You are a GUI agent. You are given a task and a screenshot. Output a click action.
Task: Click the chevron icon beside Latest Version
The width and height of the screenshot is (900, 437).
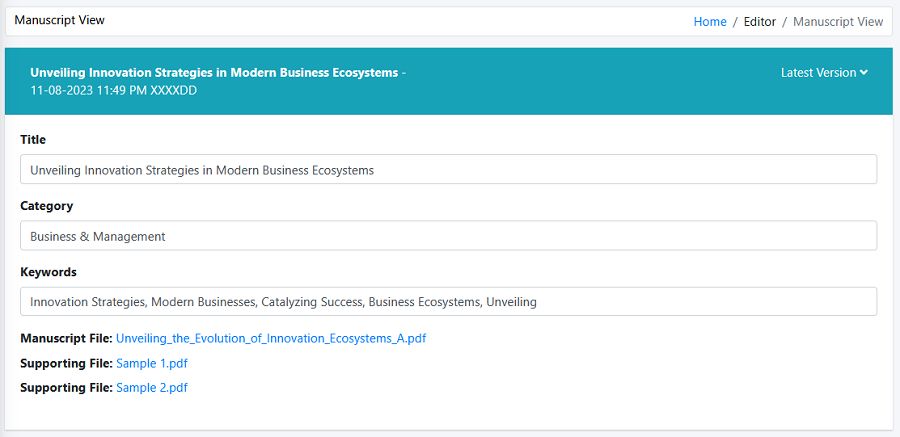pos(863,73)
